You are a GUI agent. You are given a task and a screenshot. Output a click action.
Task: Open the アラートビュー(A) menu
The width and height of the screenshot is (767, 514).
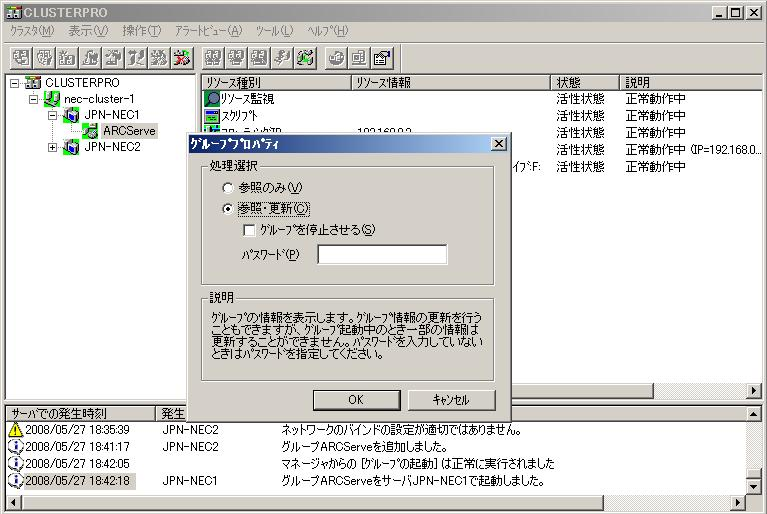[208, 31]
